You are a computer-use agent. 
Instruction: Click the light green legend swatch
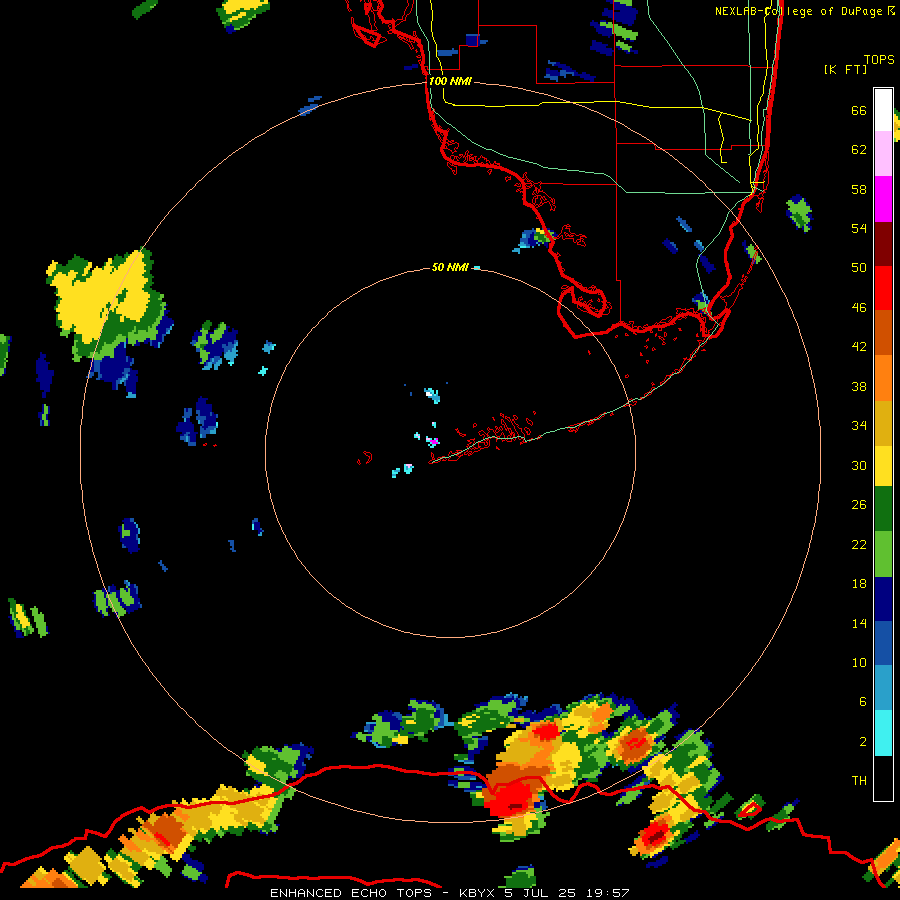pos(883,554)
